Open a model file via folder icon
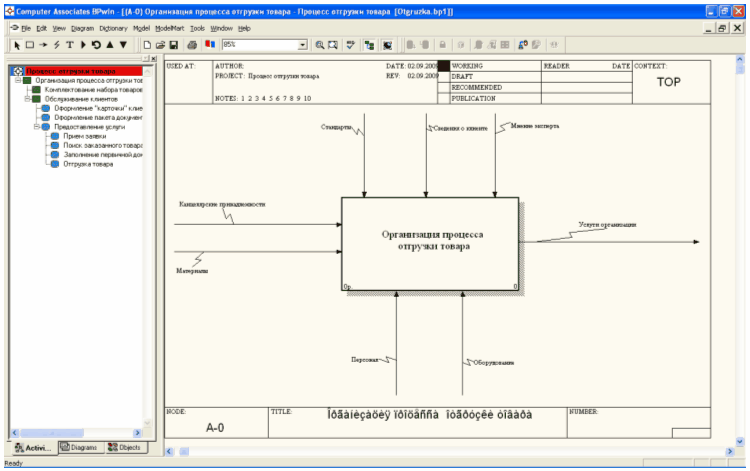This screenshot has width=750, height=471. (160, 45)
